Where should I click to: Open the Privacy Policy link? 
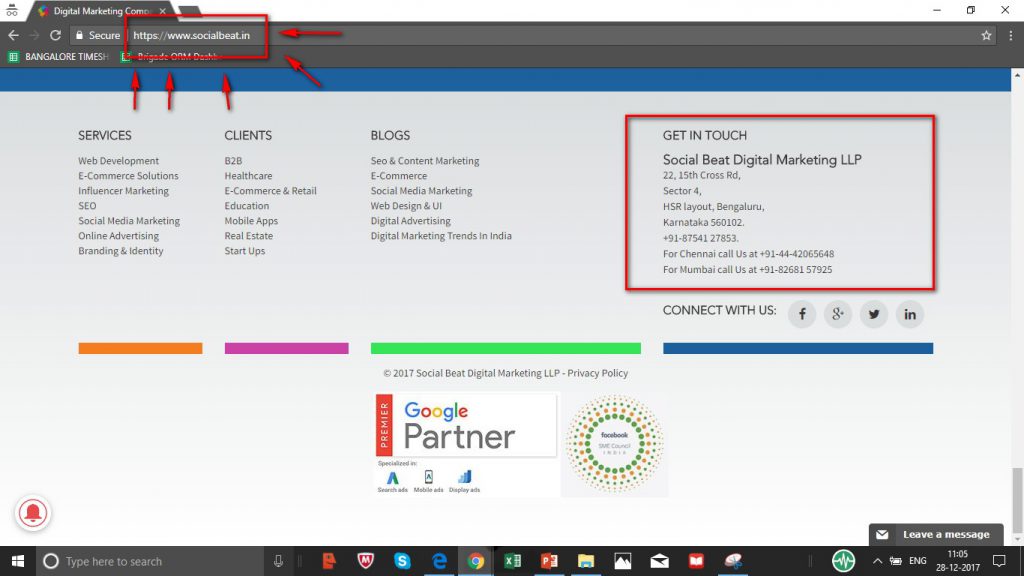(x=598, y=373)
